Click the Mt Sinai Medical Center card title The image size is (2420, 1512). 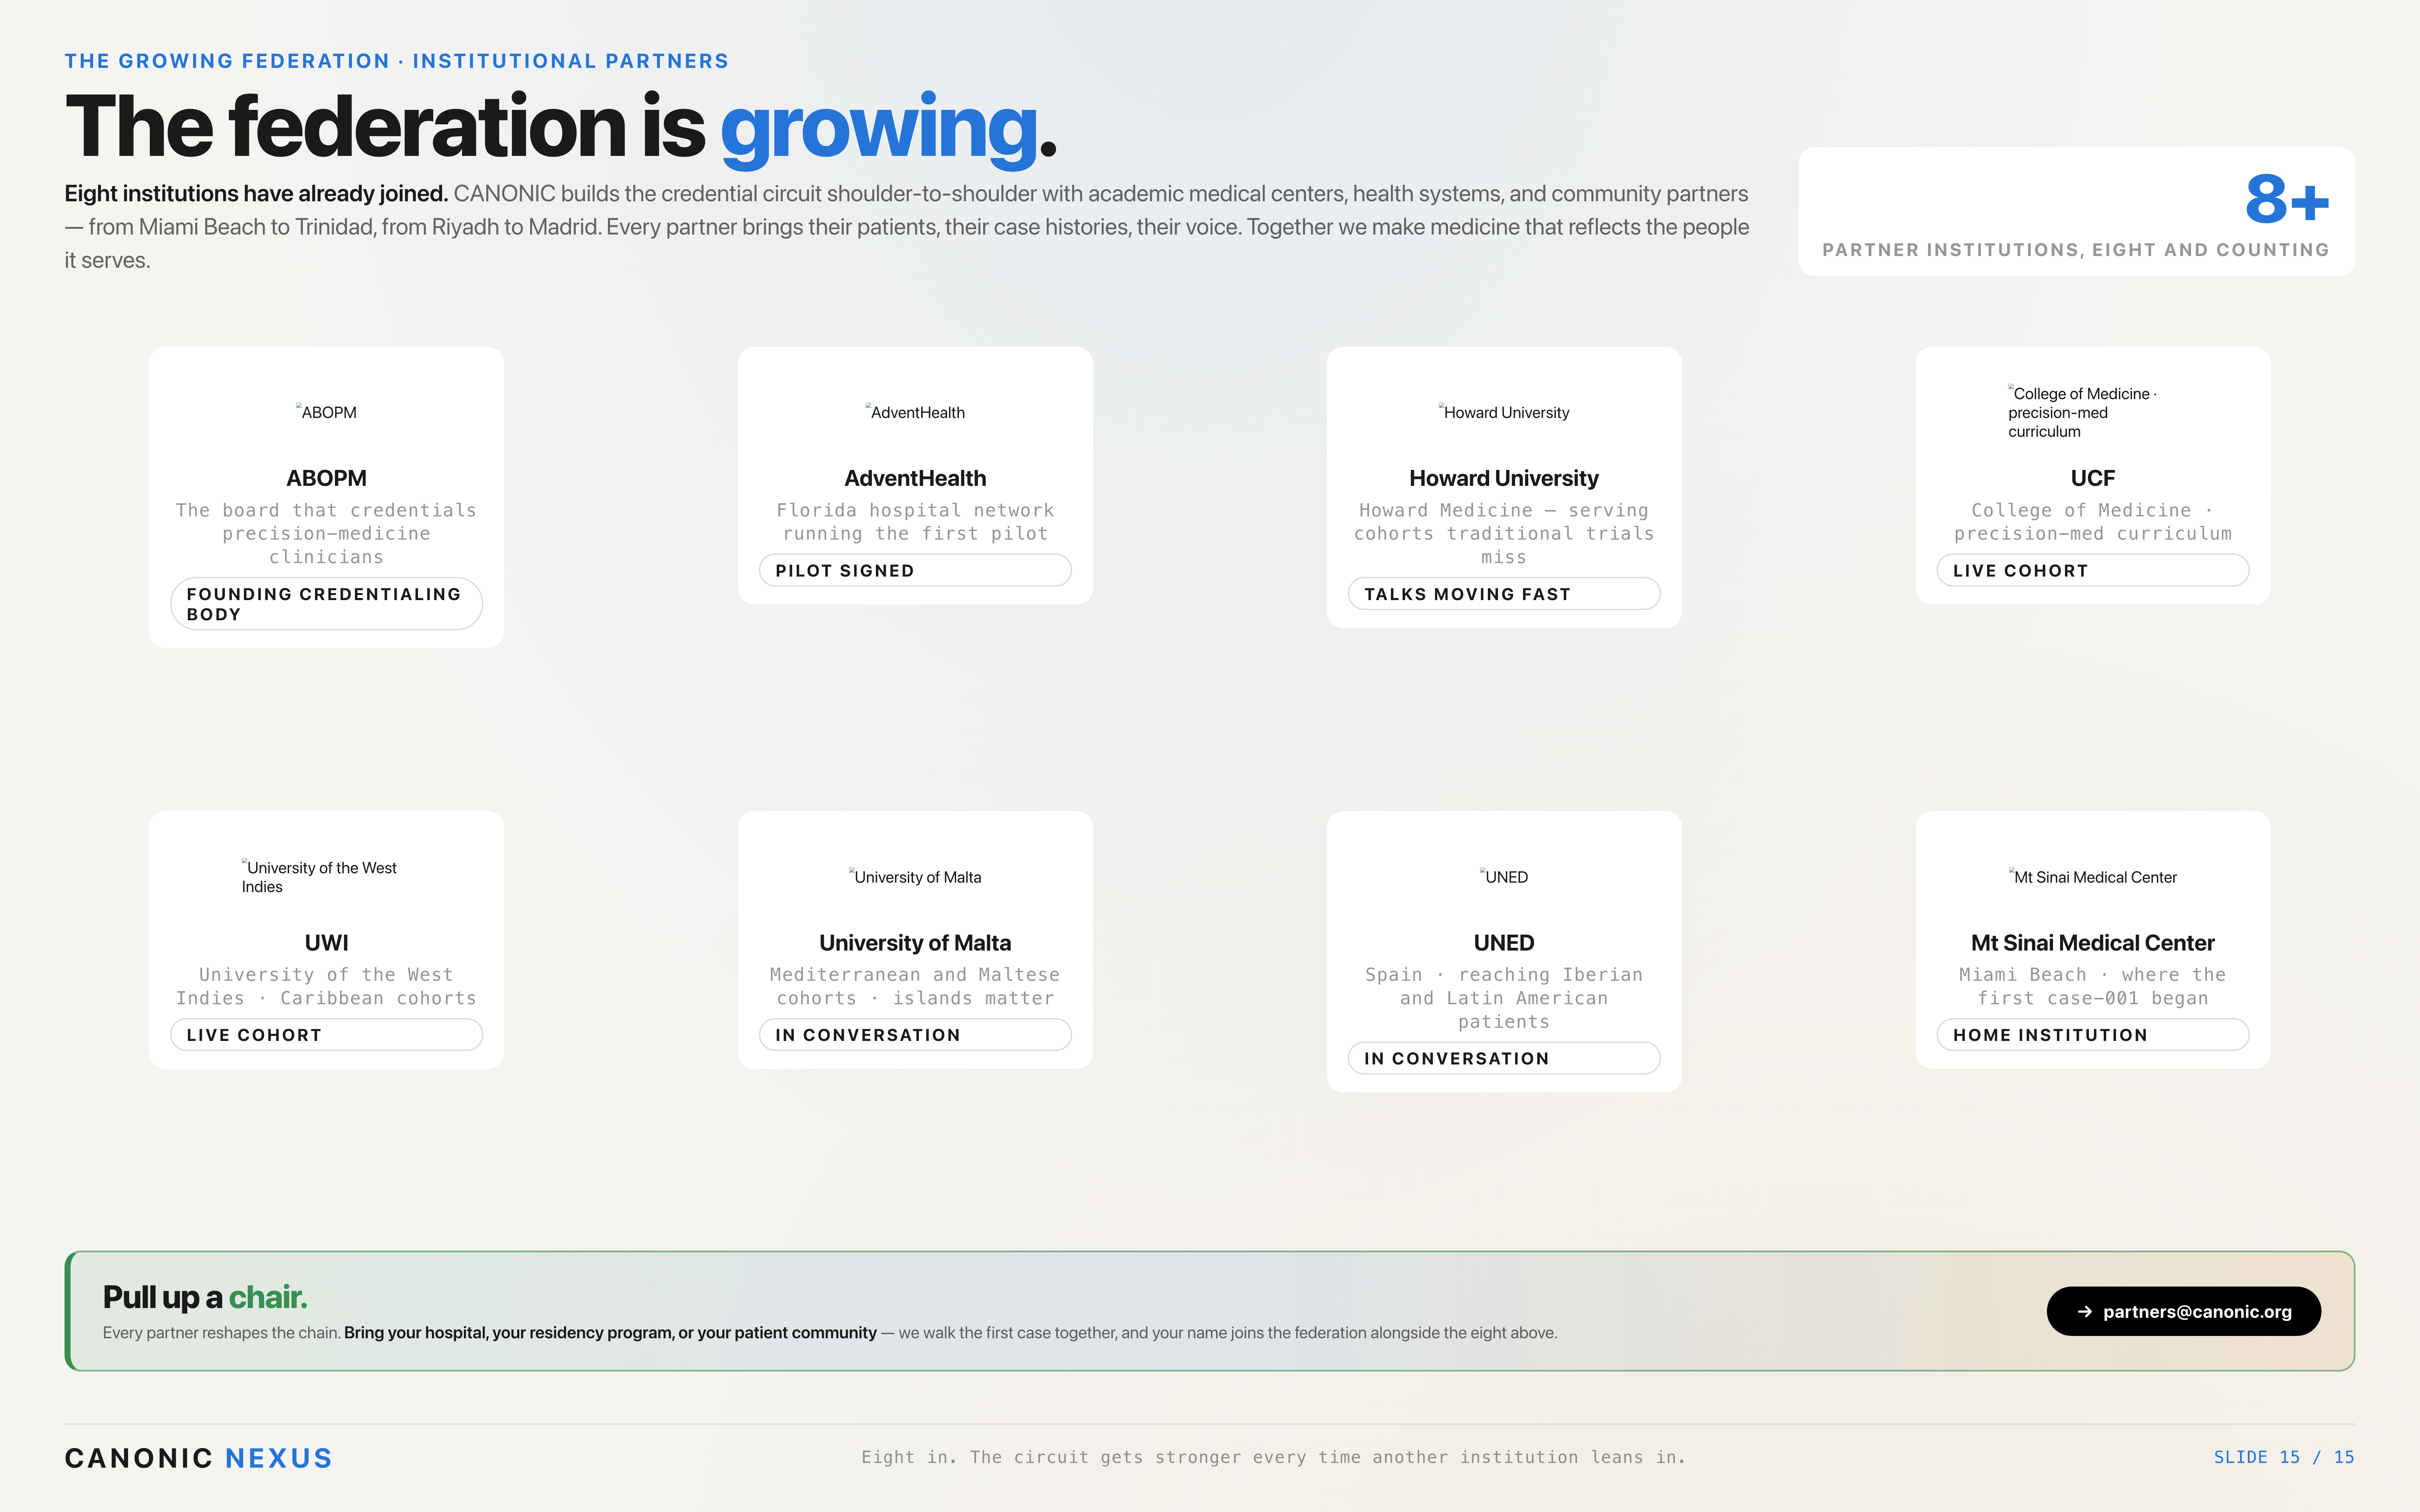coord(2093,943)
